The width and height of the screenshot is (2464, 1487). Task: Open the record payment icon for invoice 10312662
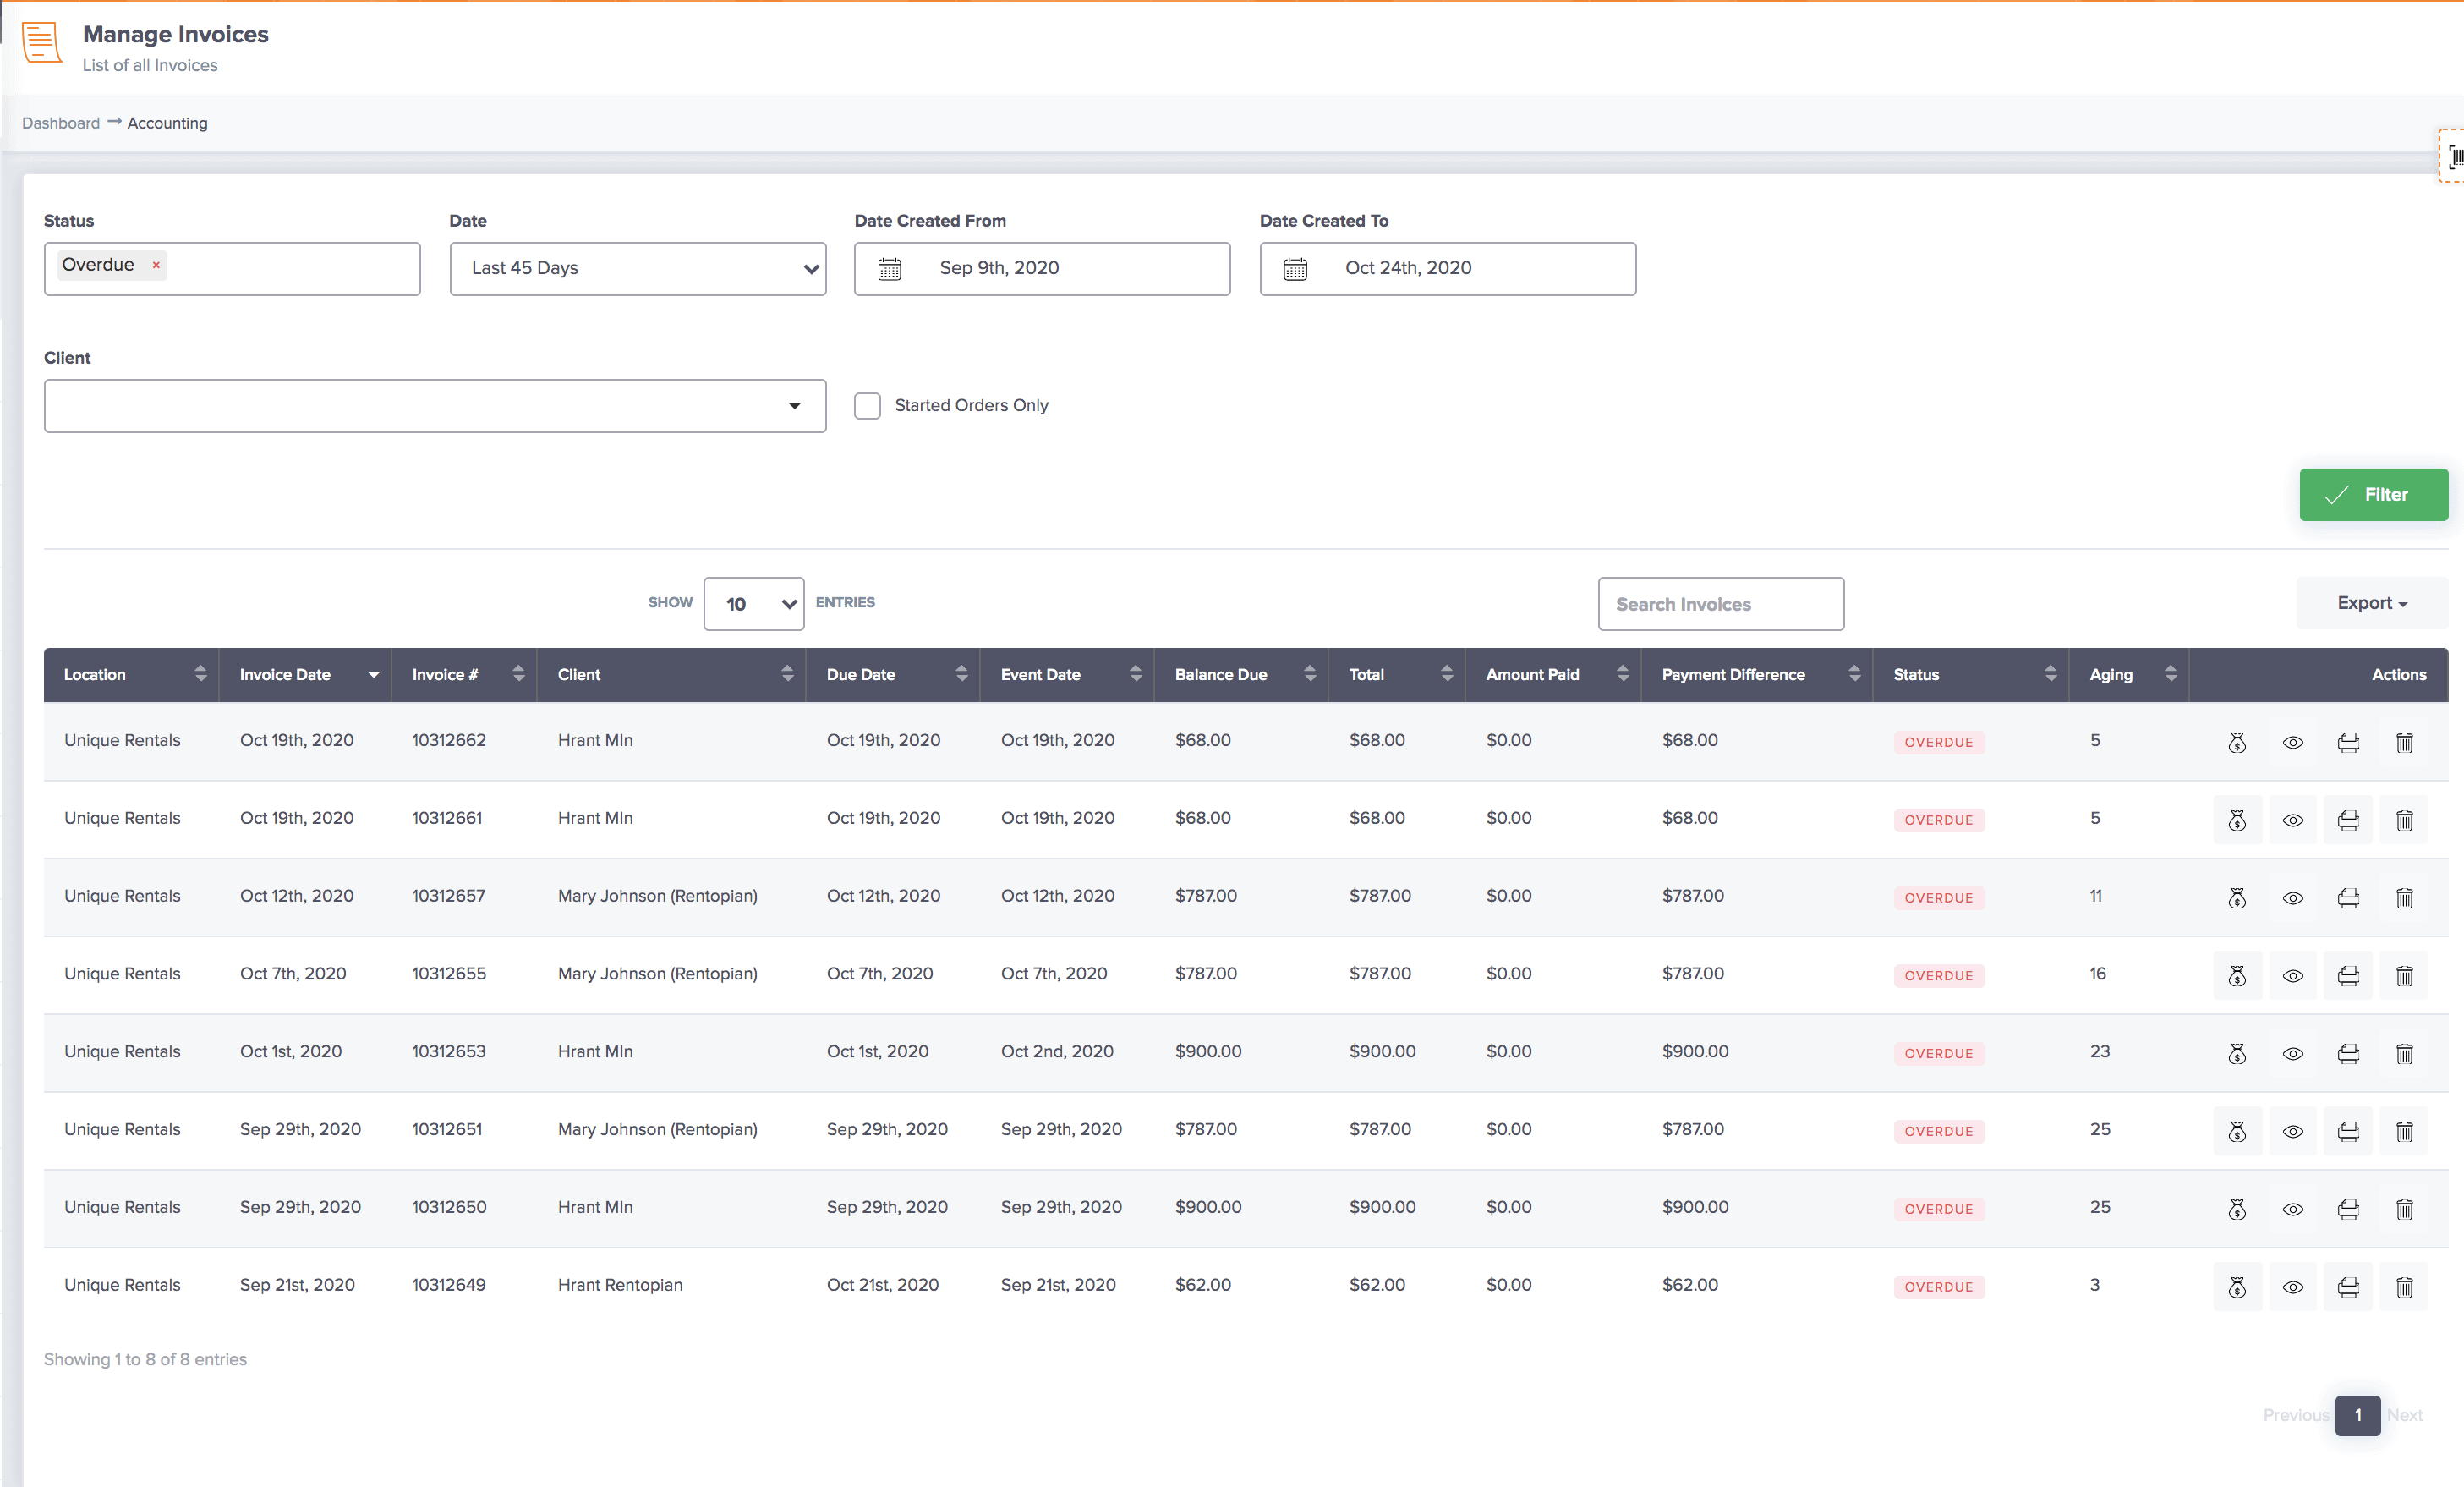pyautogui.click(x=2238, y=742)
